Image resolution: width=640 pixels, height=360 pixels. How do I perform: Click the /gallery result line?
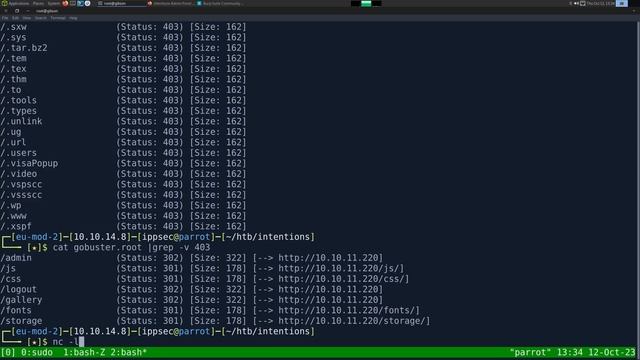pos(192,300)
